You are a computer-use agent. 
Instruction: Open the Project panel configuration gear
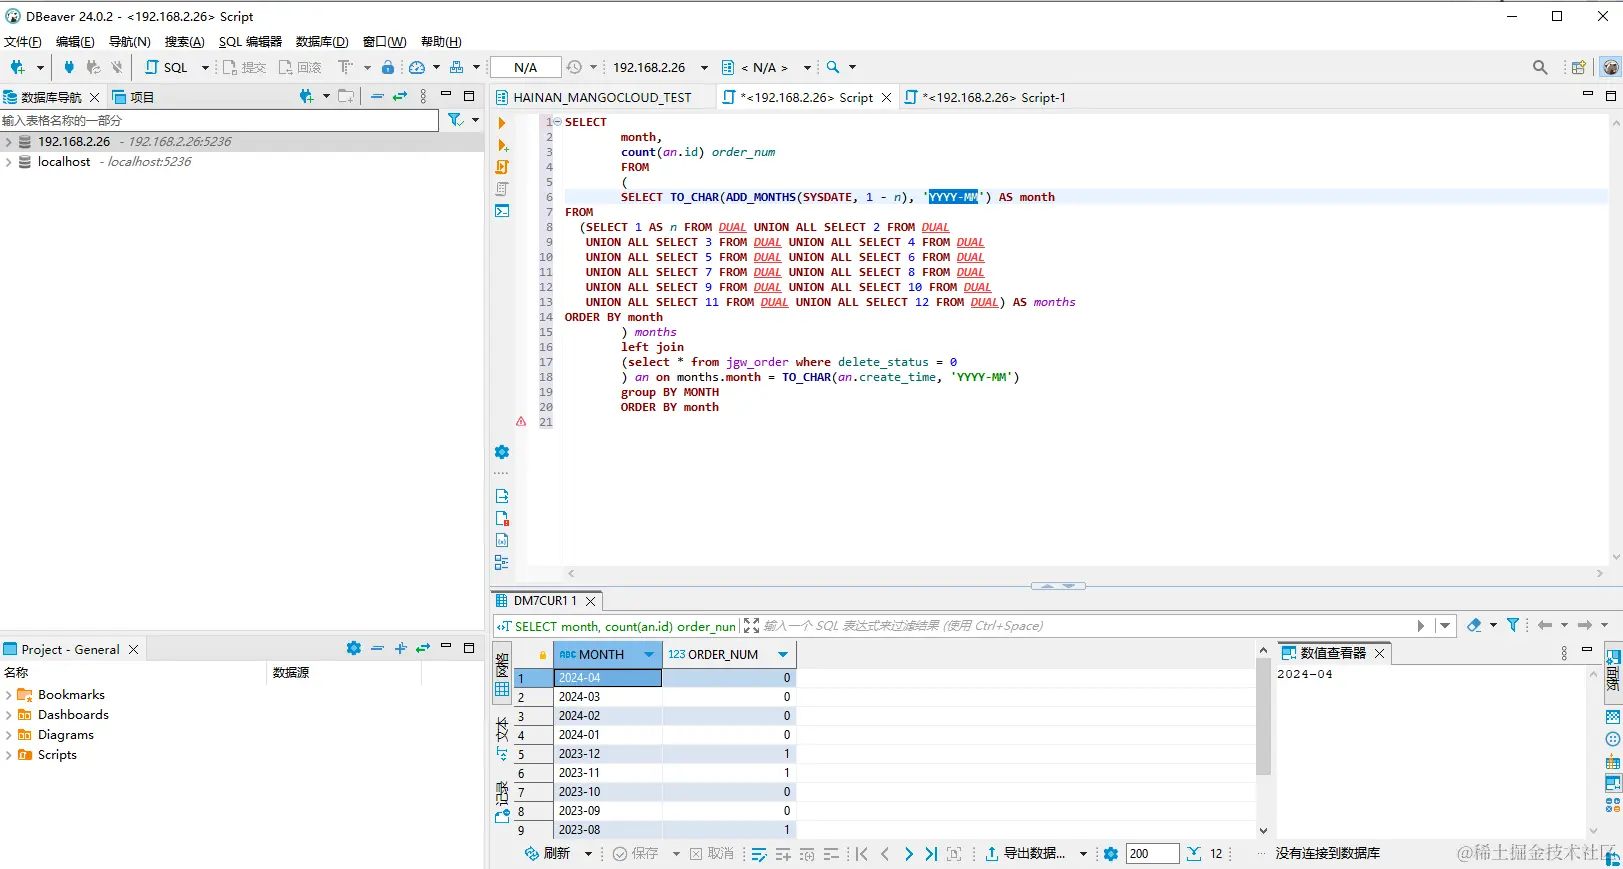tap(354, 648)
